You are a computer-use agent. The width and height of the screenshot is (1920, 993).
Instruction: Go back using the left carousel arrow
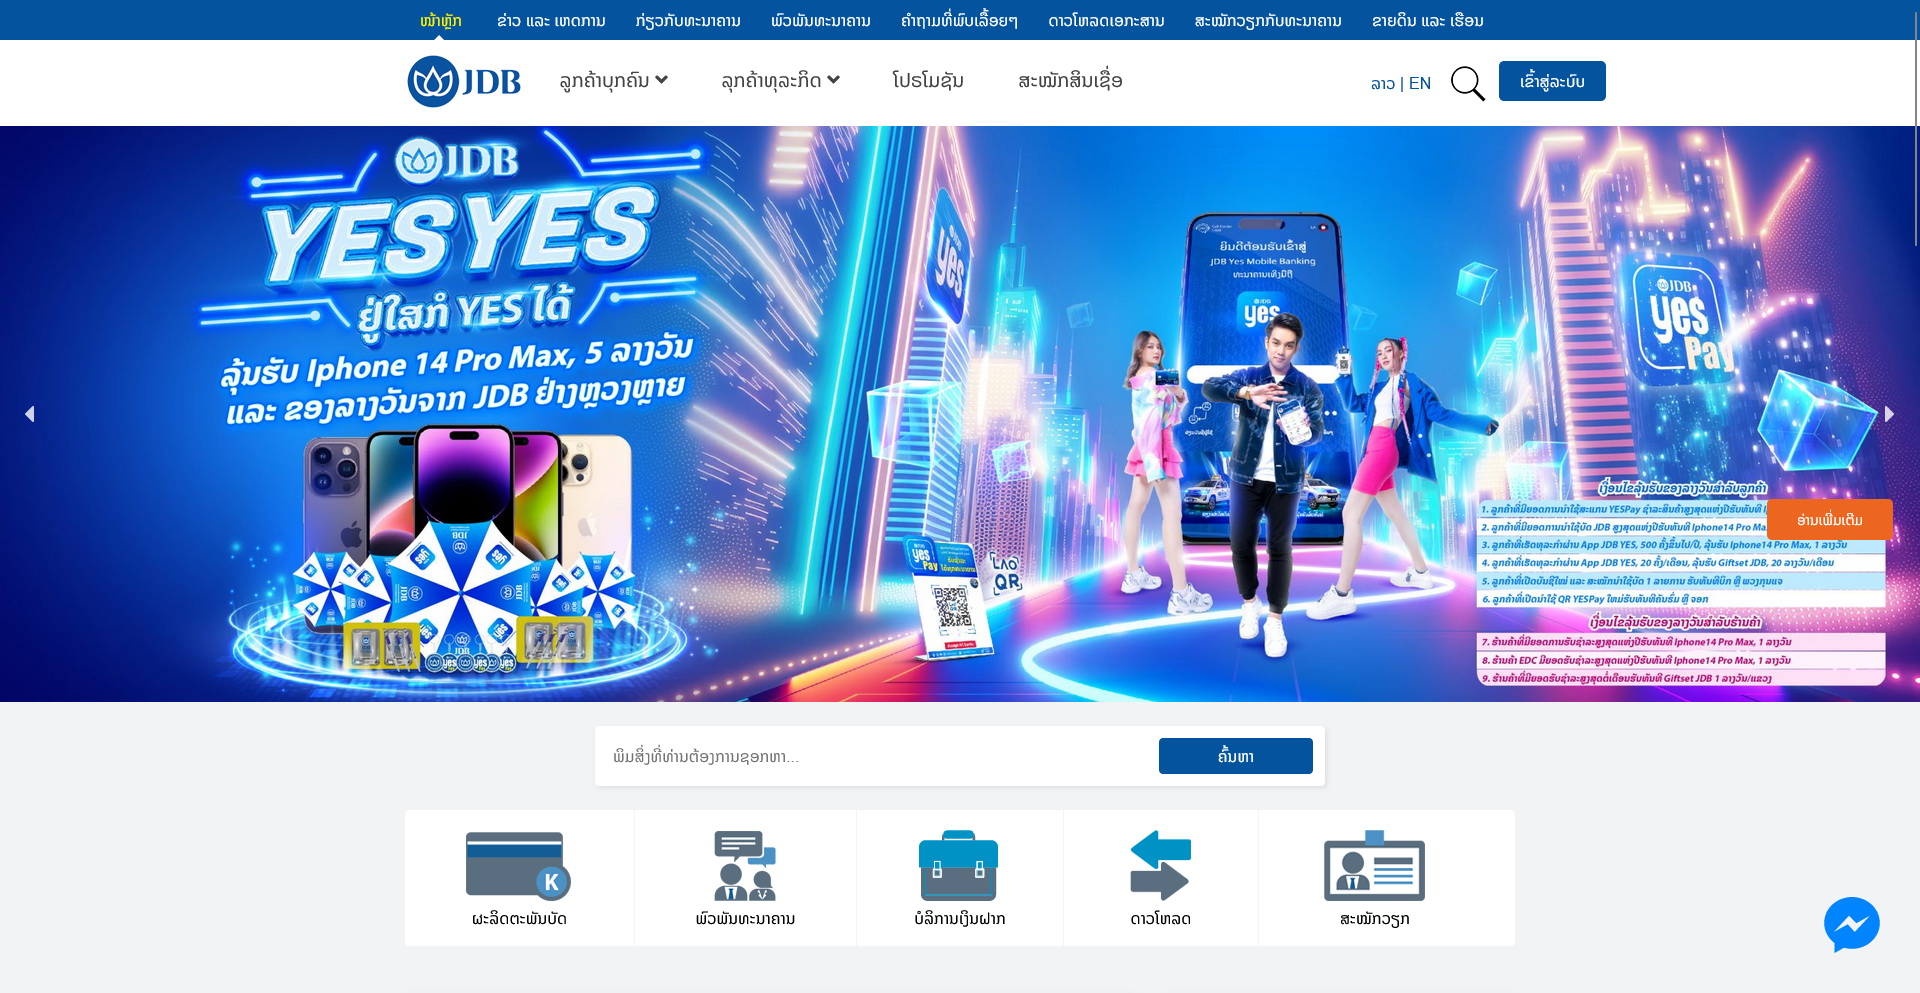[31, 414]
